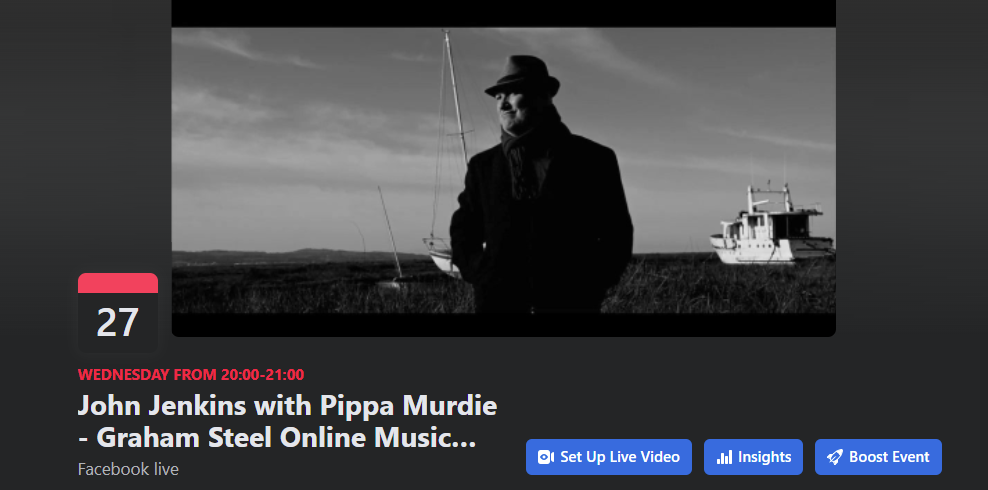Open the Set Up Live Video button
This screenshot has width=988, height=490.
pyautogui.click(x=609, y=457)
